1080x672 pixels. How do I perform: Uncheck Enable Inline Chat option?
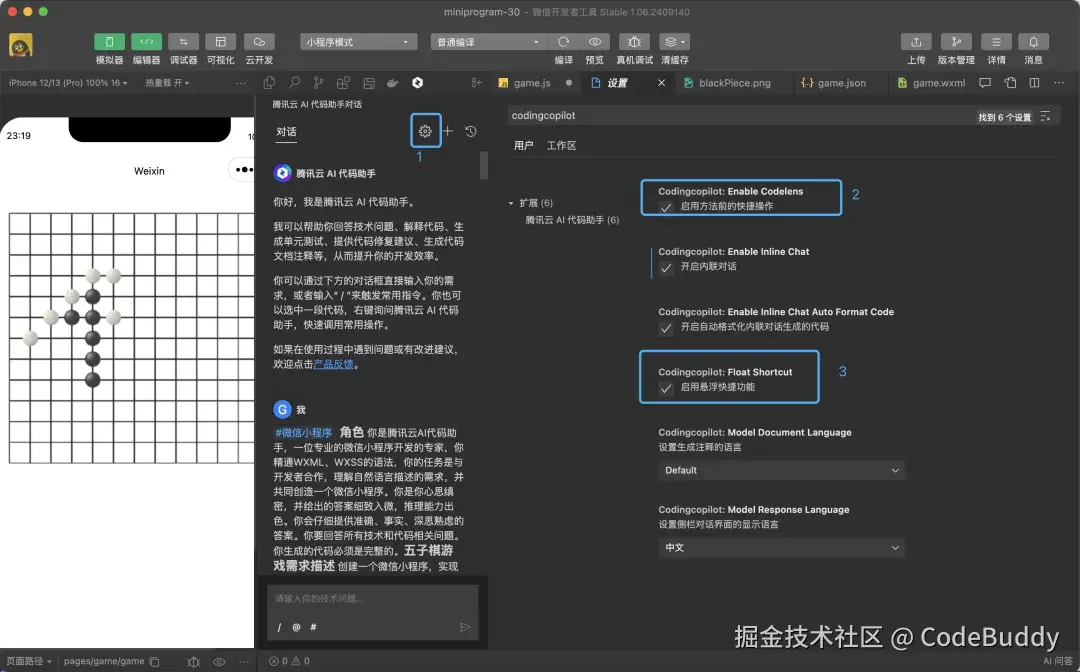pos(664,267)
